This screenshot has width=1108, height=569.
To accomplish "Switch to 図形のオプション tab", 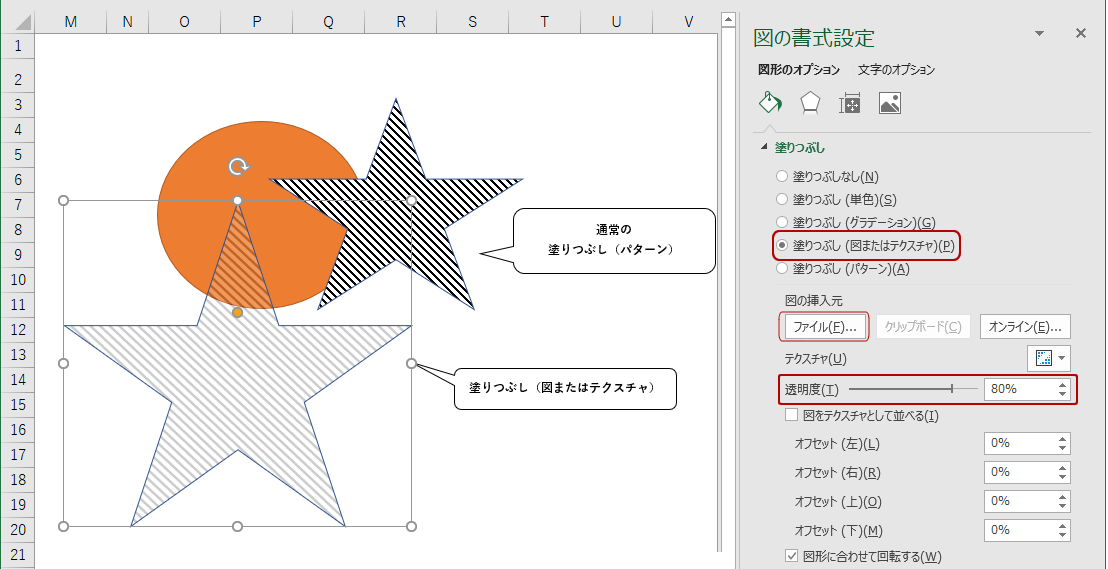I will [x=798, y=69].
